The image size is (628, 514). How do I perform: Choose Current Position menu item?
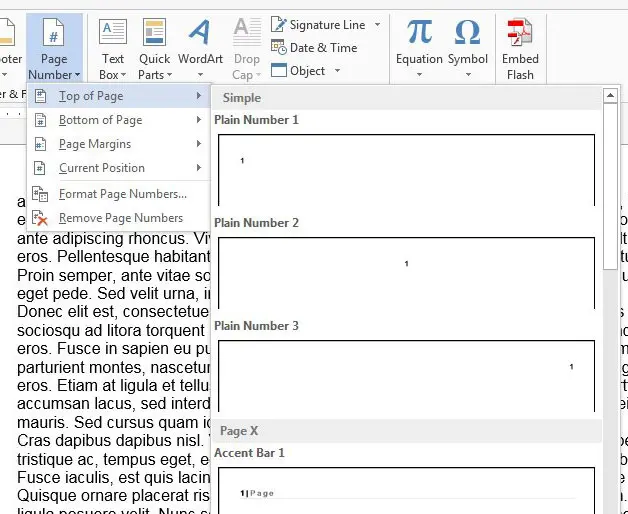tap(101, 168)
